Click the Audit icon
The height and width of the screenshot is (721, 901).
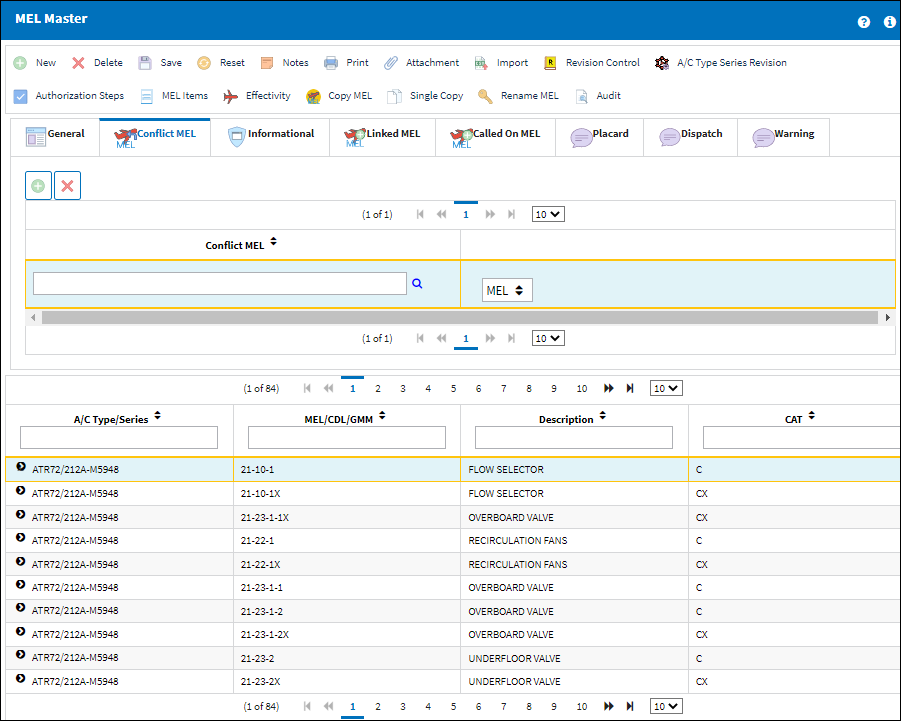[582, 96]
